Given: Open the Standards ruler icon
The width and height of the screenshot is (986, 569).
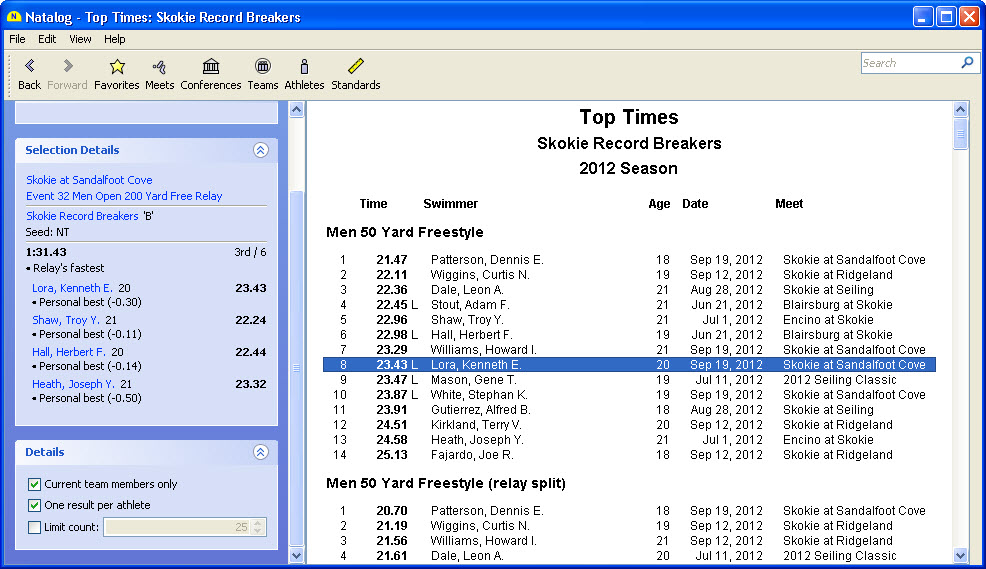Looking at the screenshot, I should tap(356, 67).
